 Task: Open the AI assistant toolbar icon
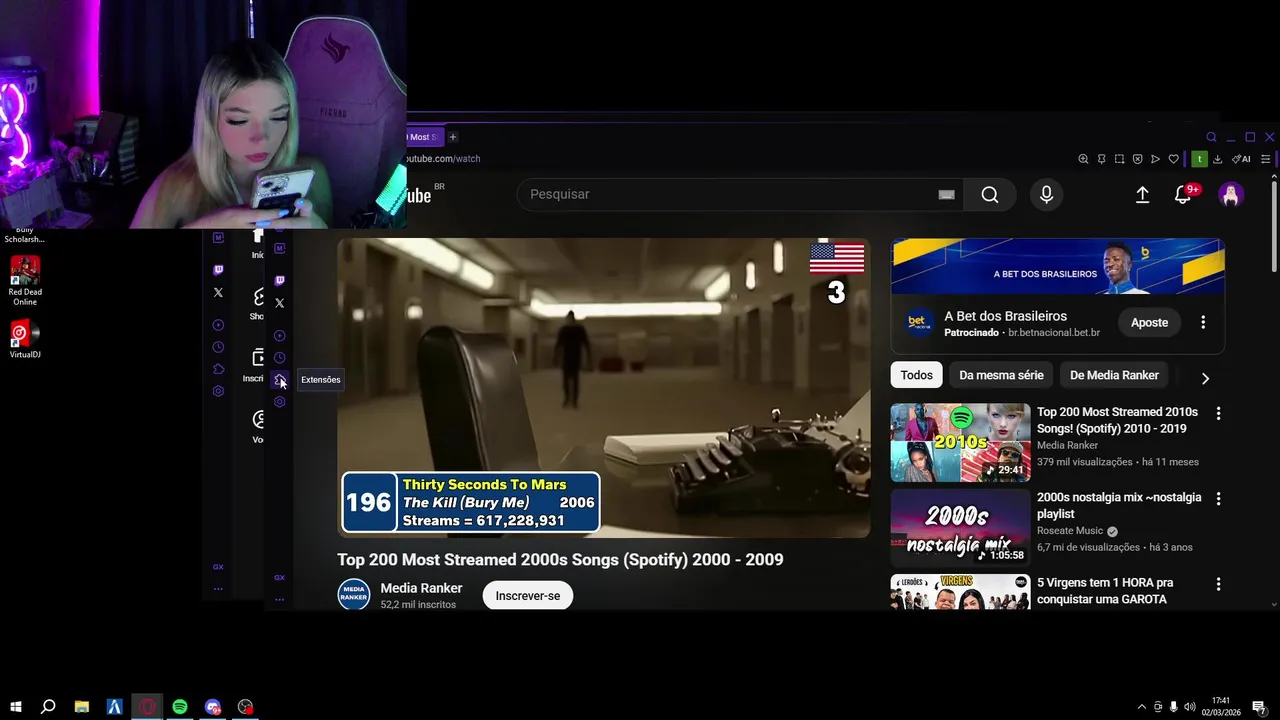(1241, 159)
